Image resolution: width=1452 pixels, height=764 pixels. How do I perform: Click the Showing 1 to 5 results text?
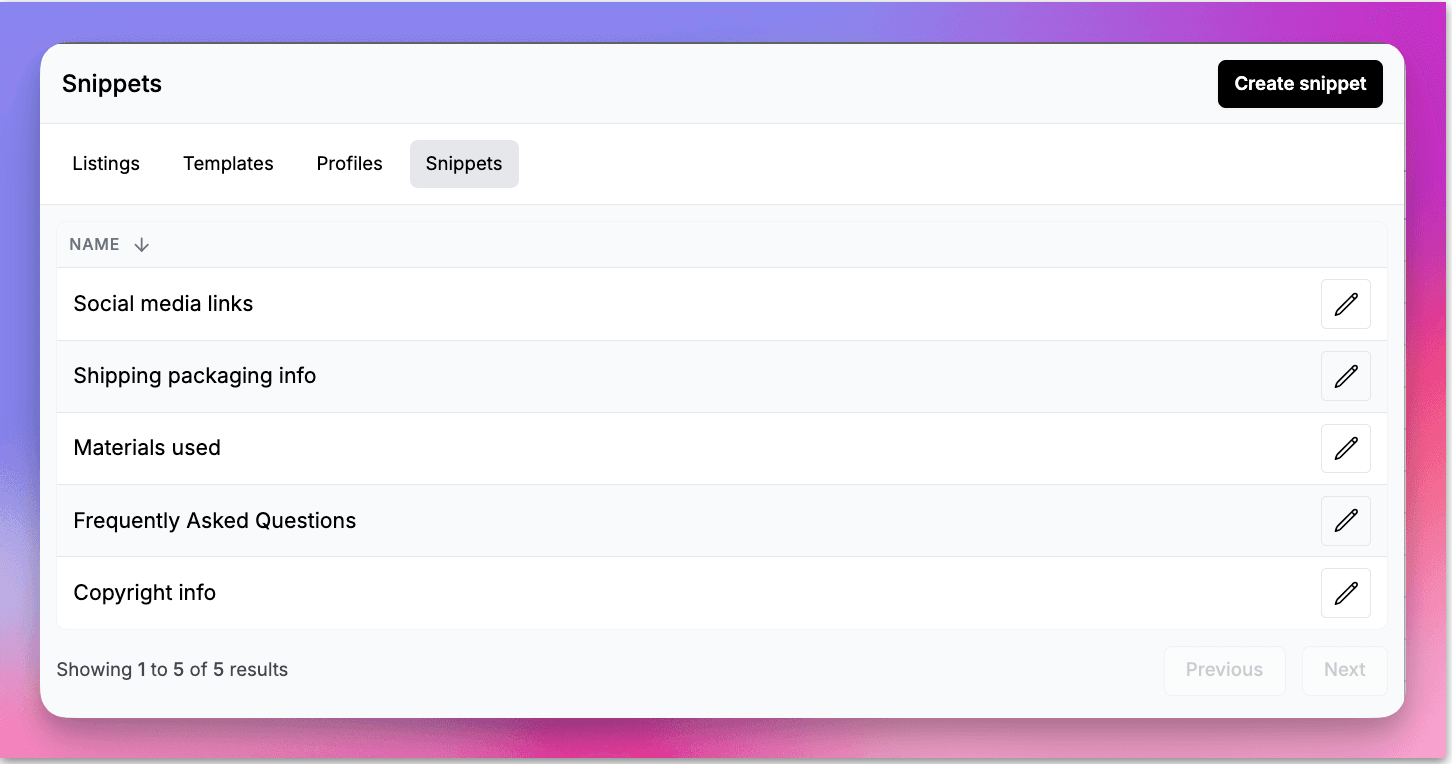[172, 670]
